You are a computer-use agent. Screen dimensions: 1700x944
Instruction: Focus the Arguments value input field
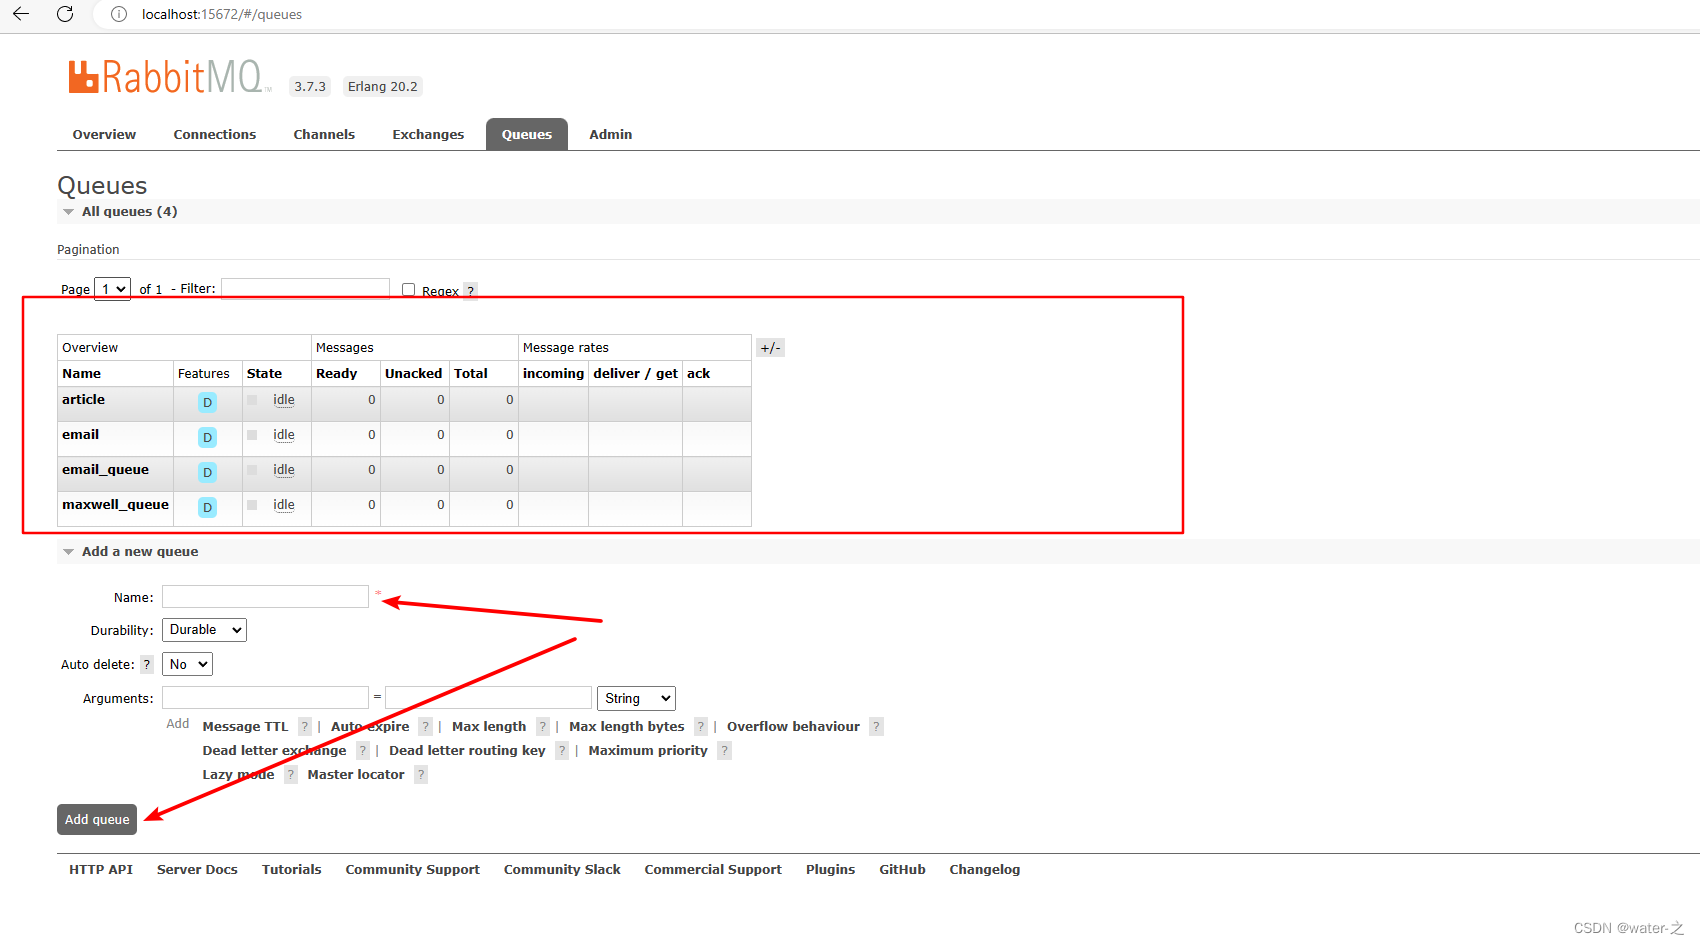[x=488, y=698]
